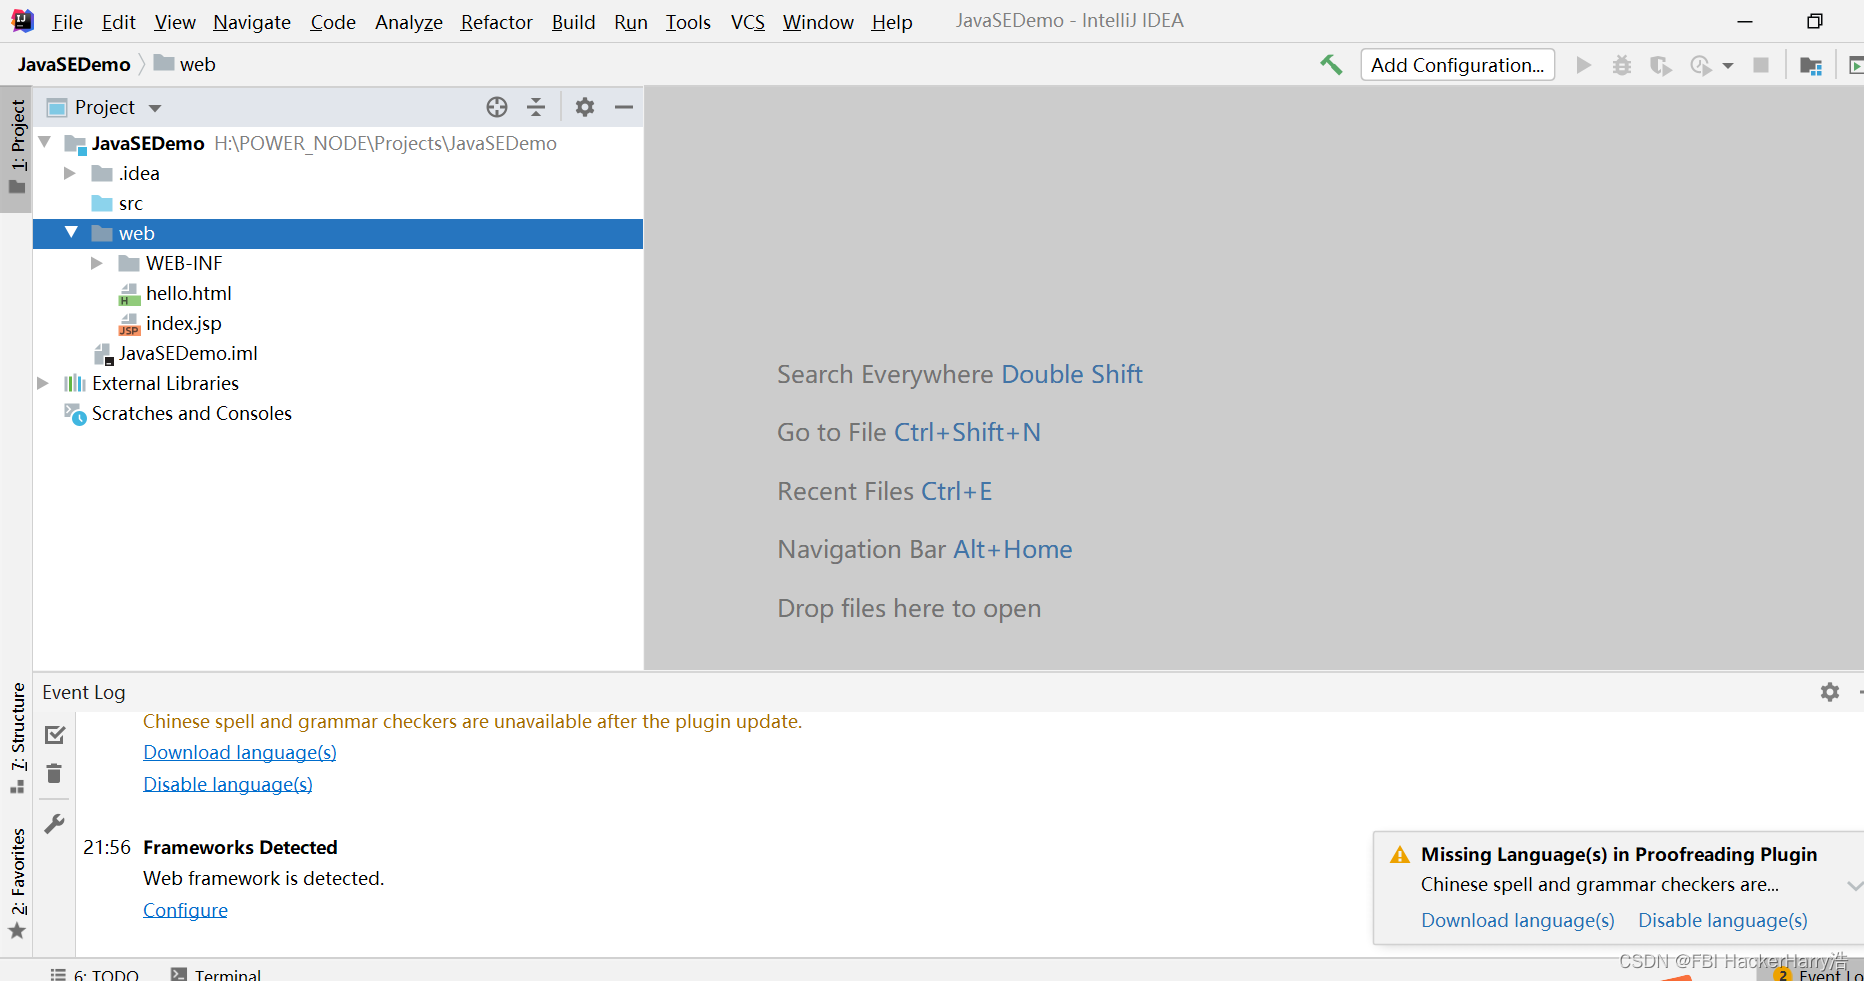
Task: Click the IntelliJ IDEA logo icon
Action: 22,20
